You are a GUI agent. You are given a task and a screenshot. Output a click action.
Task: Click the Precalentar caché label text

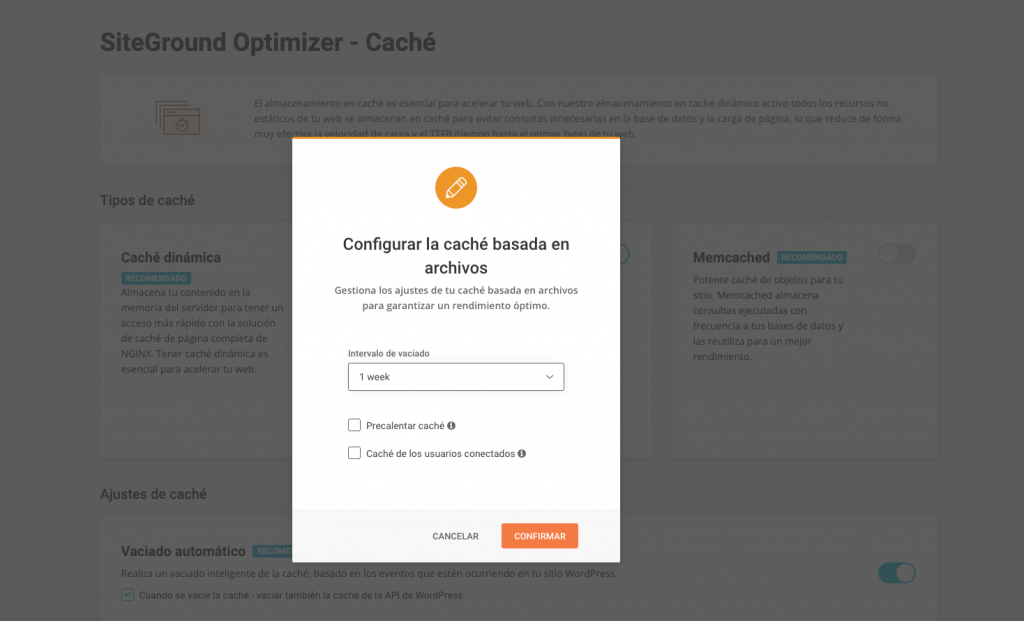(405, 426)
